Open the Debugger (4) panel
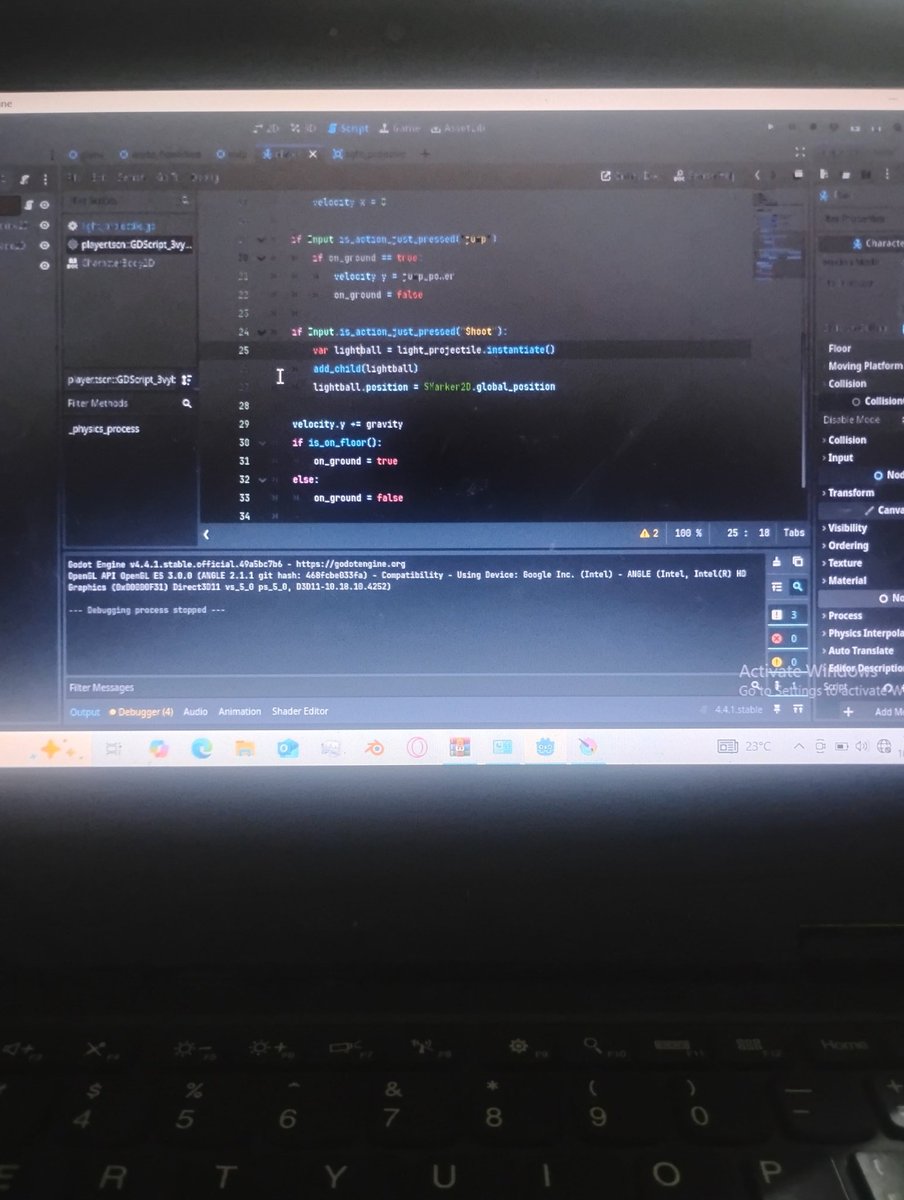Viewport: 904px width, 1200px height. [x=142, y=712]
